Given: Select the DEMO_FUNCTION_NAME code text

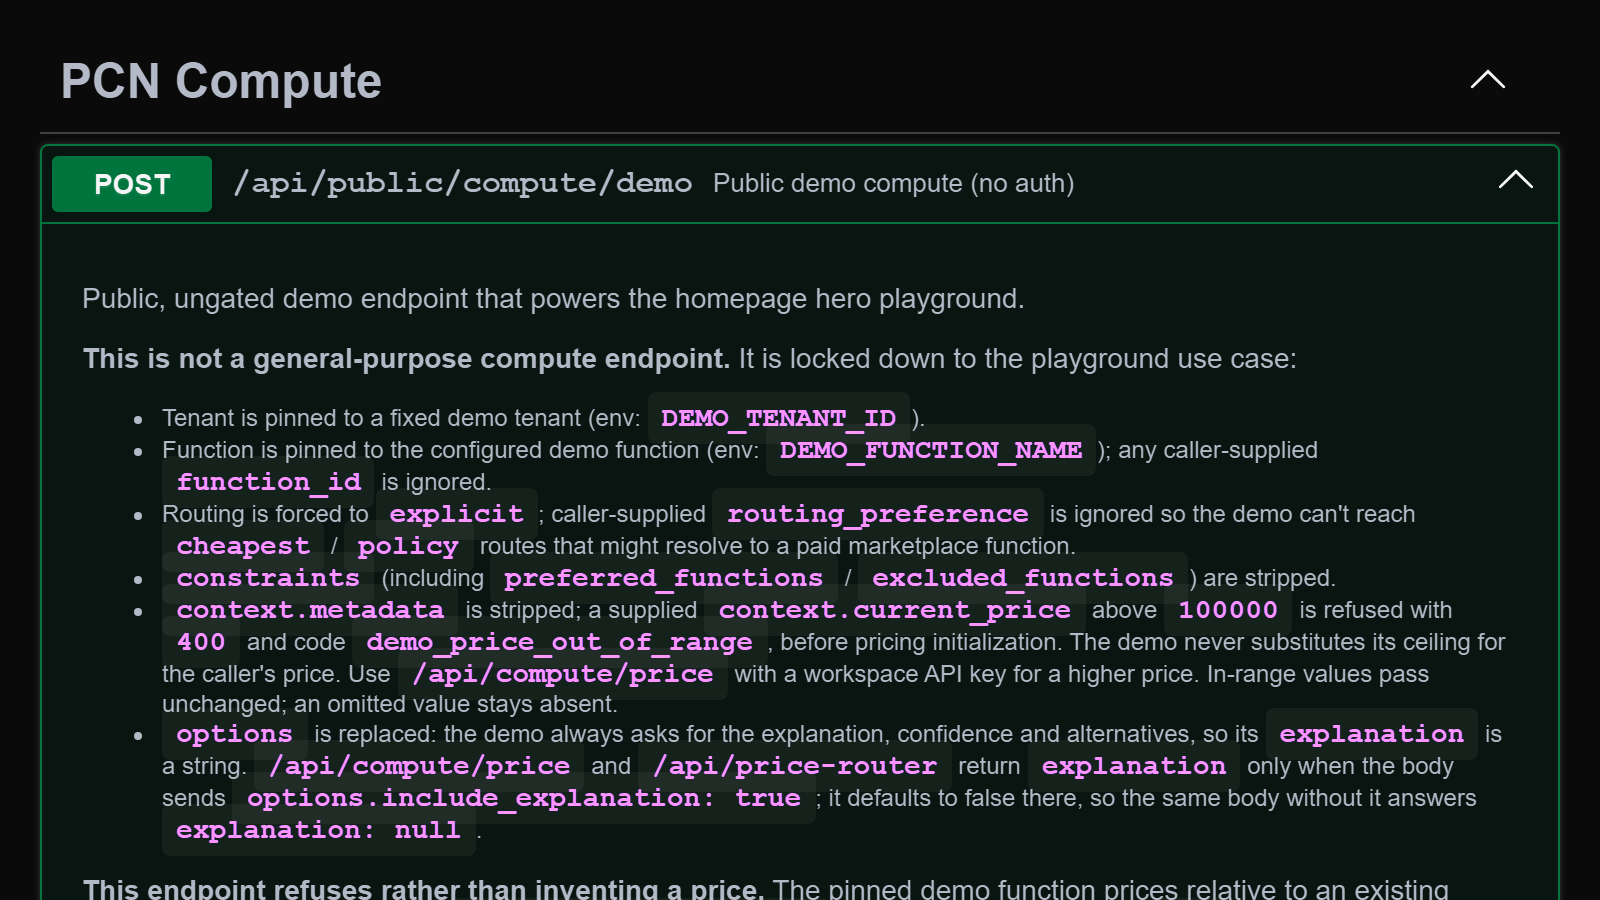Looking at the screenshot, I should point(930,450).
